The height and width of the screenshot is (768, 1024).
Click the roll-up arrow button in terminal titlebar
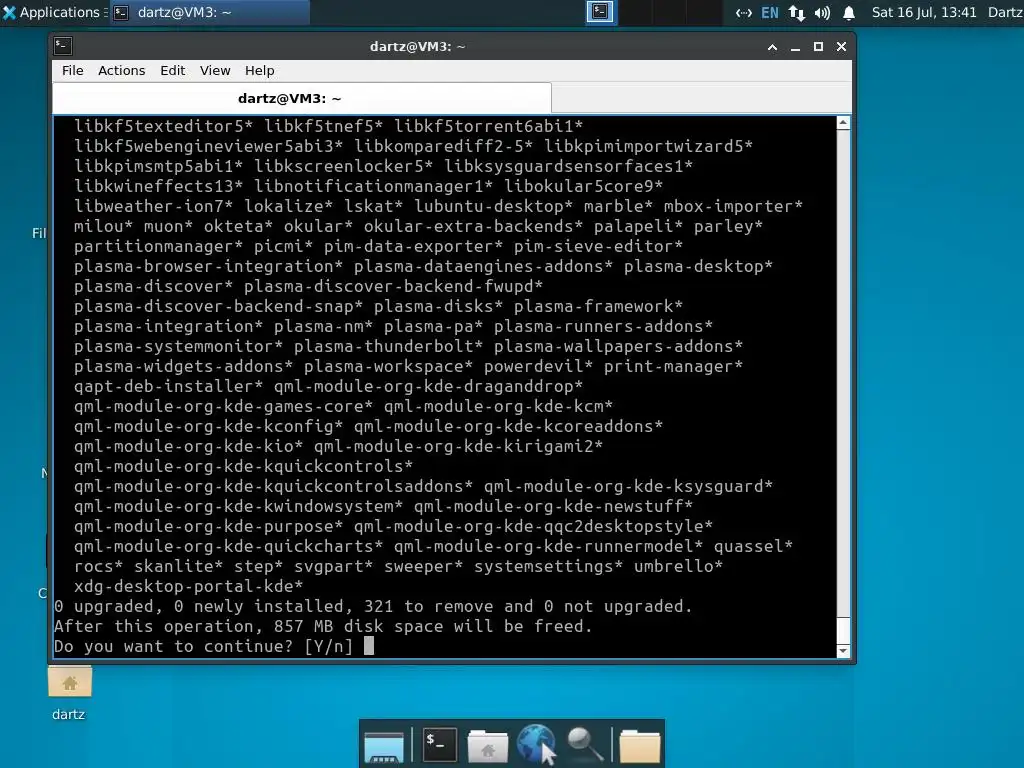click(x=772, y=47)
